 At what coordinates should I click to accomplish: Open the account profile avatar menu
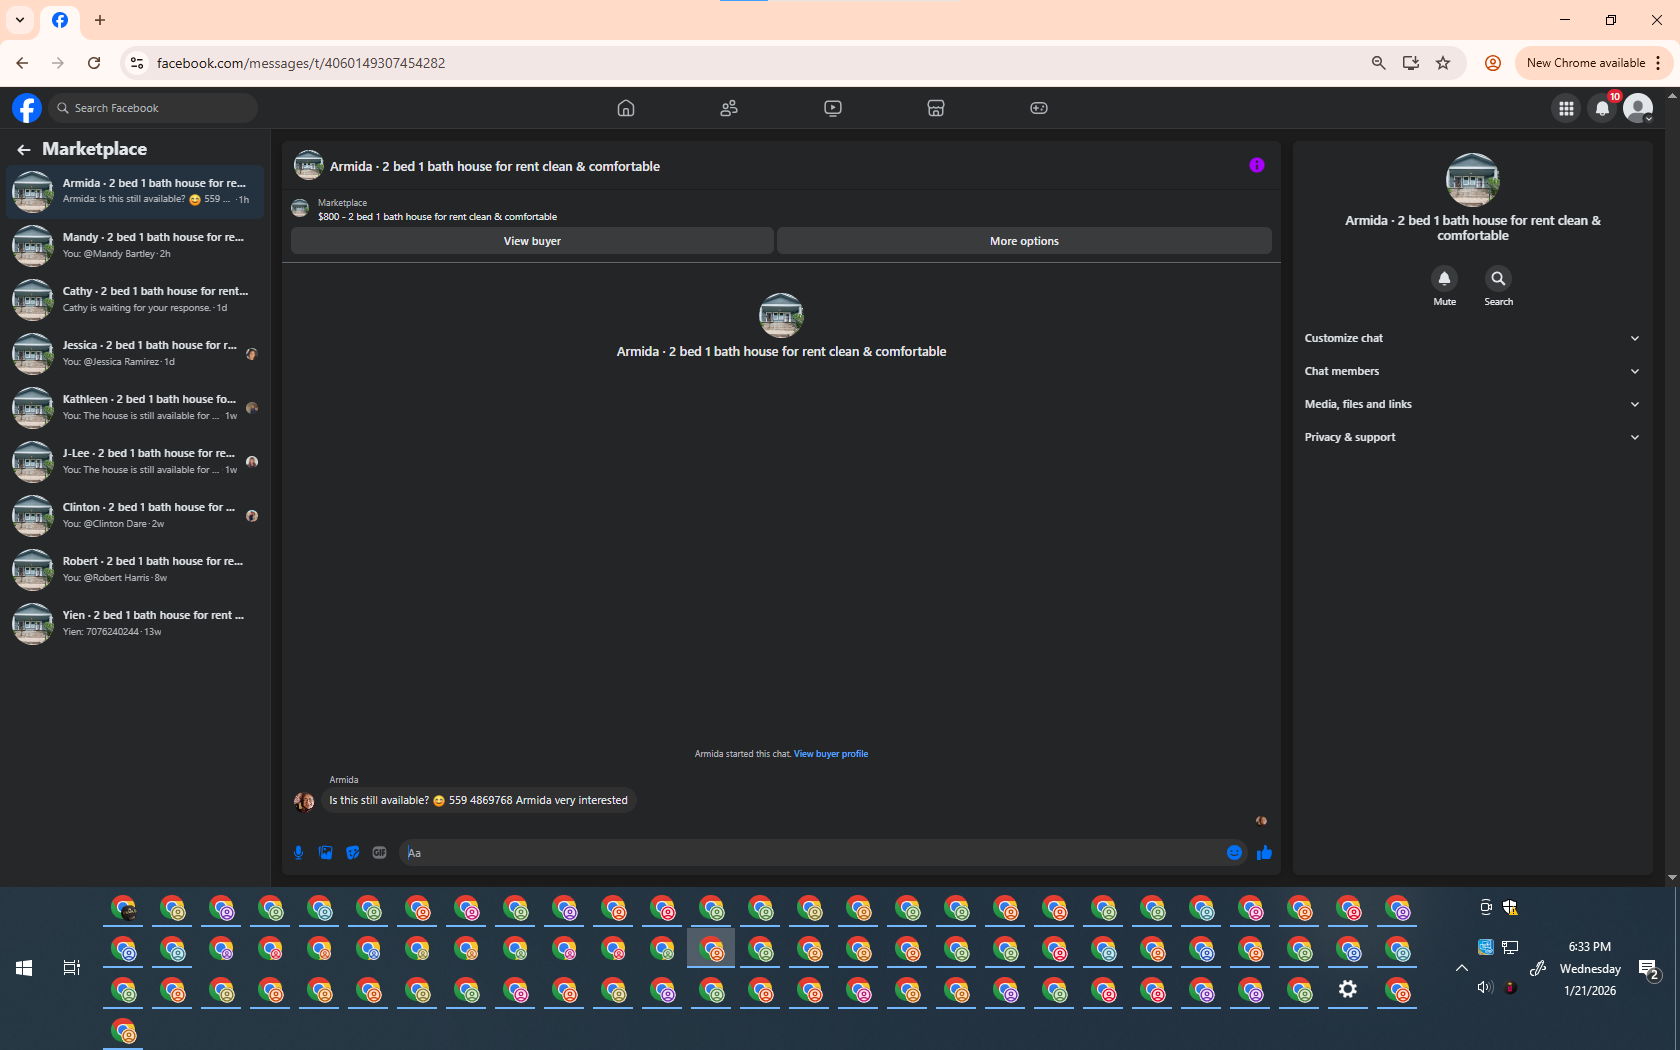click(x=1638, y=108)
